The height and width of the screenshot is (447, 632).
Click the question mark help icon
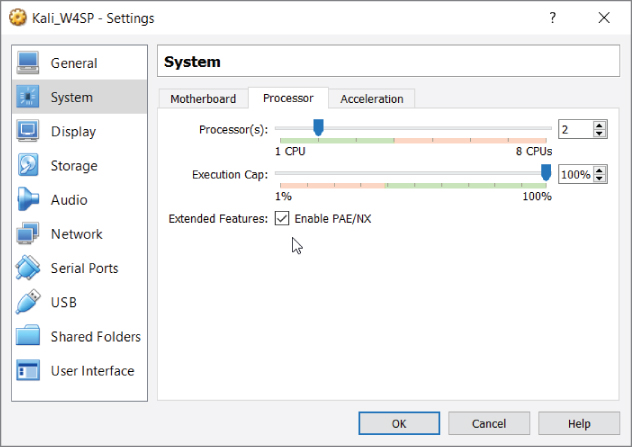553,17
